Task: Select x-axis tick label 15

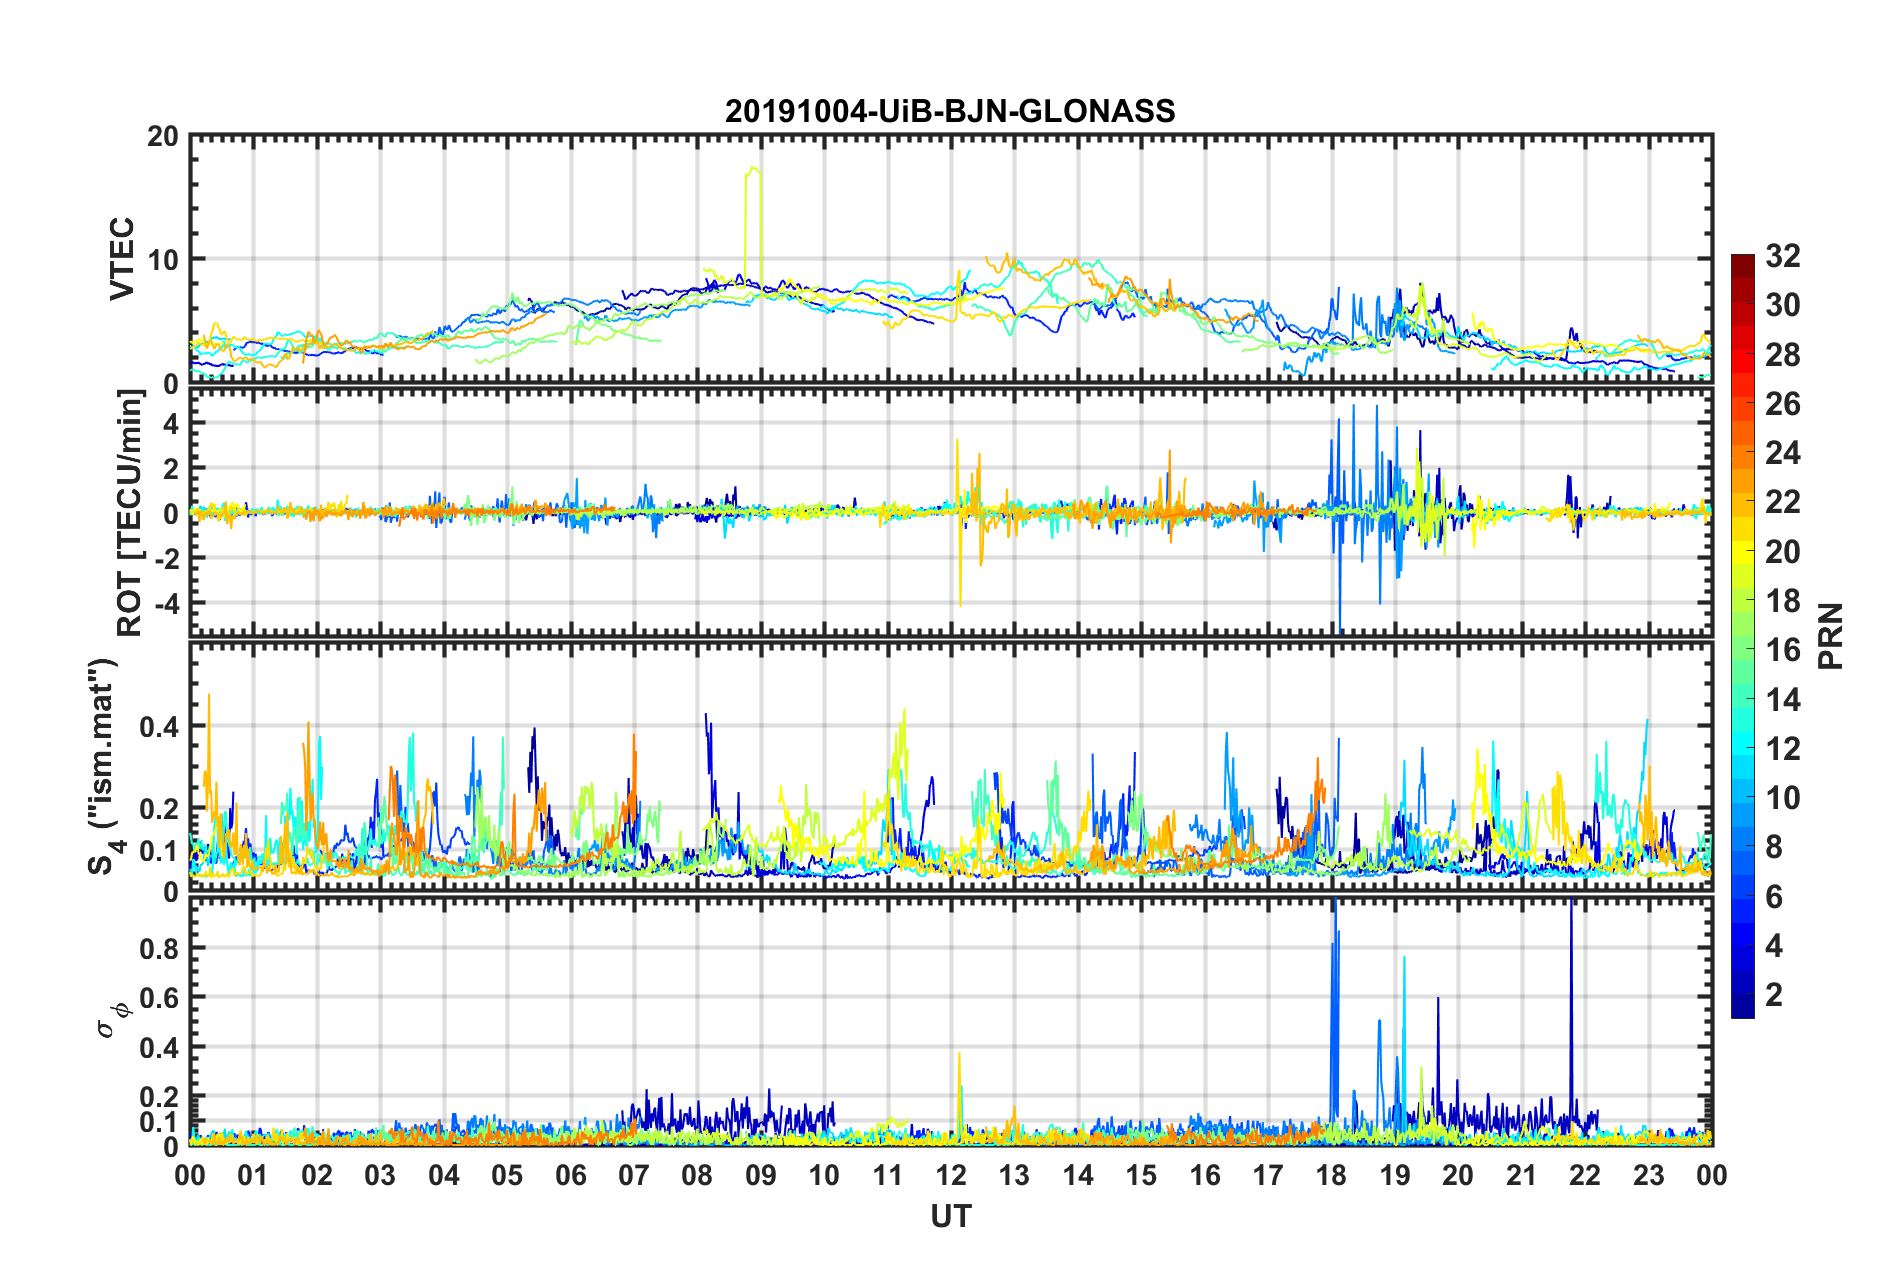Action: [x=1141, y=1175]
